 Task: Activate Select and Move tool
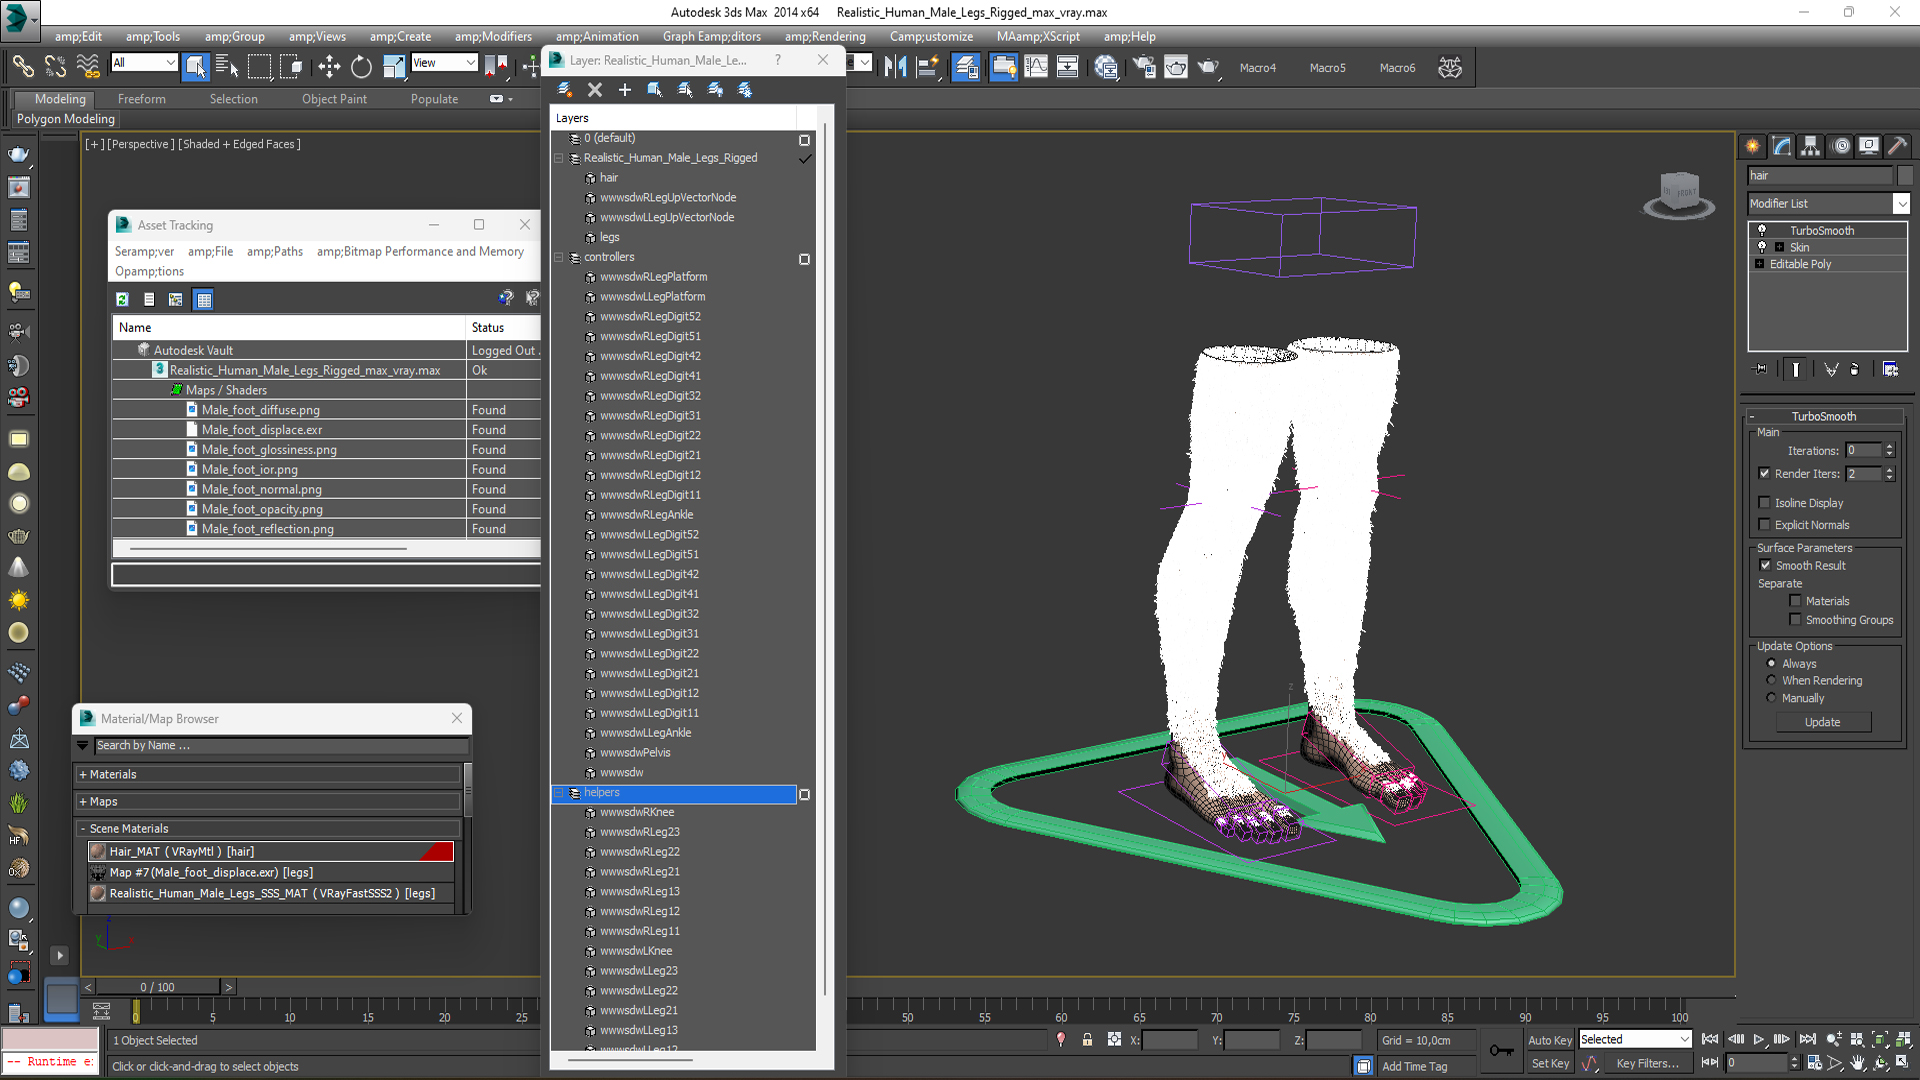click(329, 67)
